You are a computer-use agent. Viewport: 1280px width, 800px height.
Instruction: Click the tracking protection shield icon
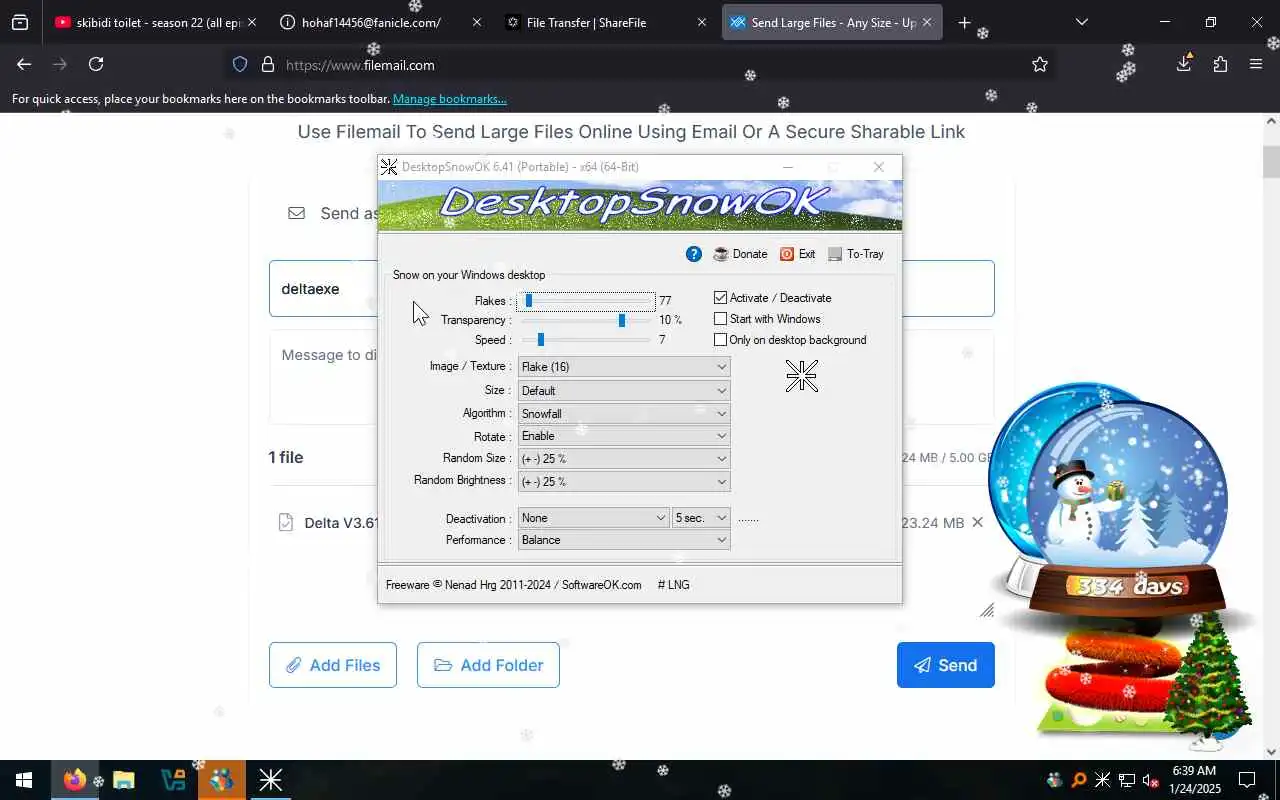pos(240,64)
